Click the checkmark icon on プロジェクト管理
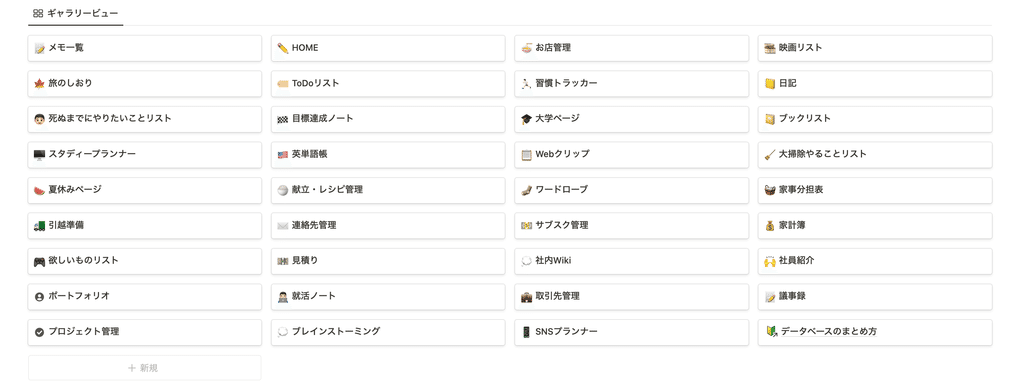Viewport: 1024px width, 391px height. coord(39,332)
